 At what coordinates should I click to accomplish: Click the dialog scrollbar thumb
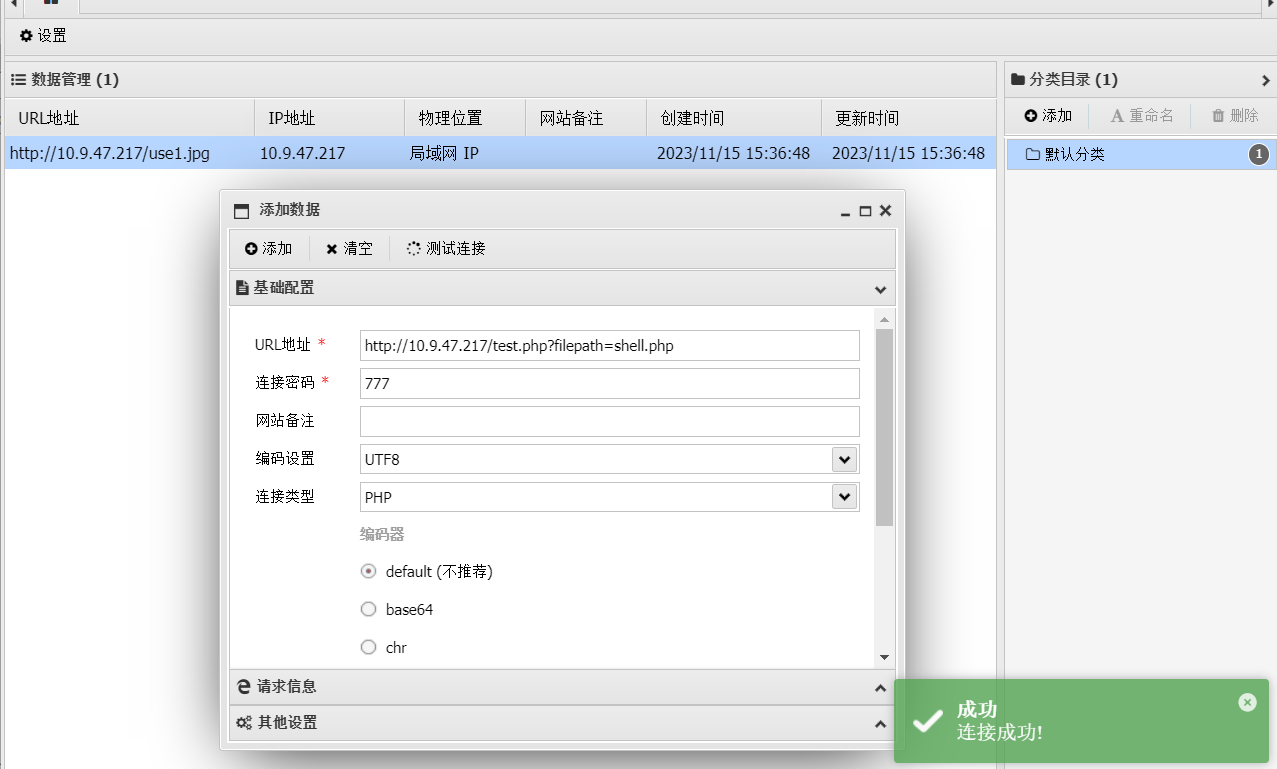(884, 427)
